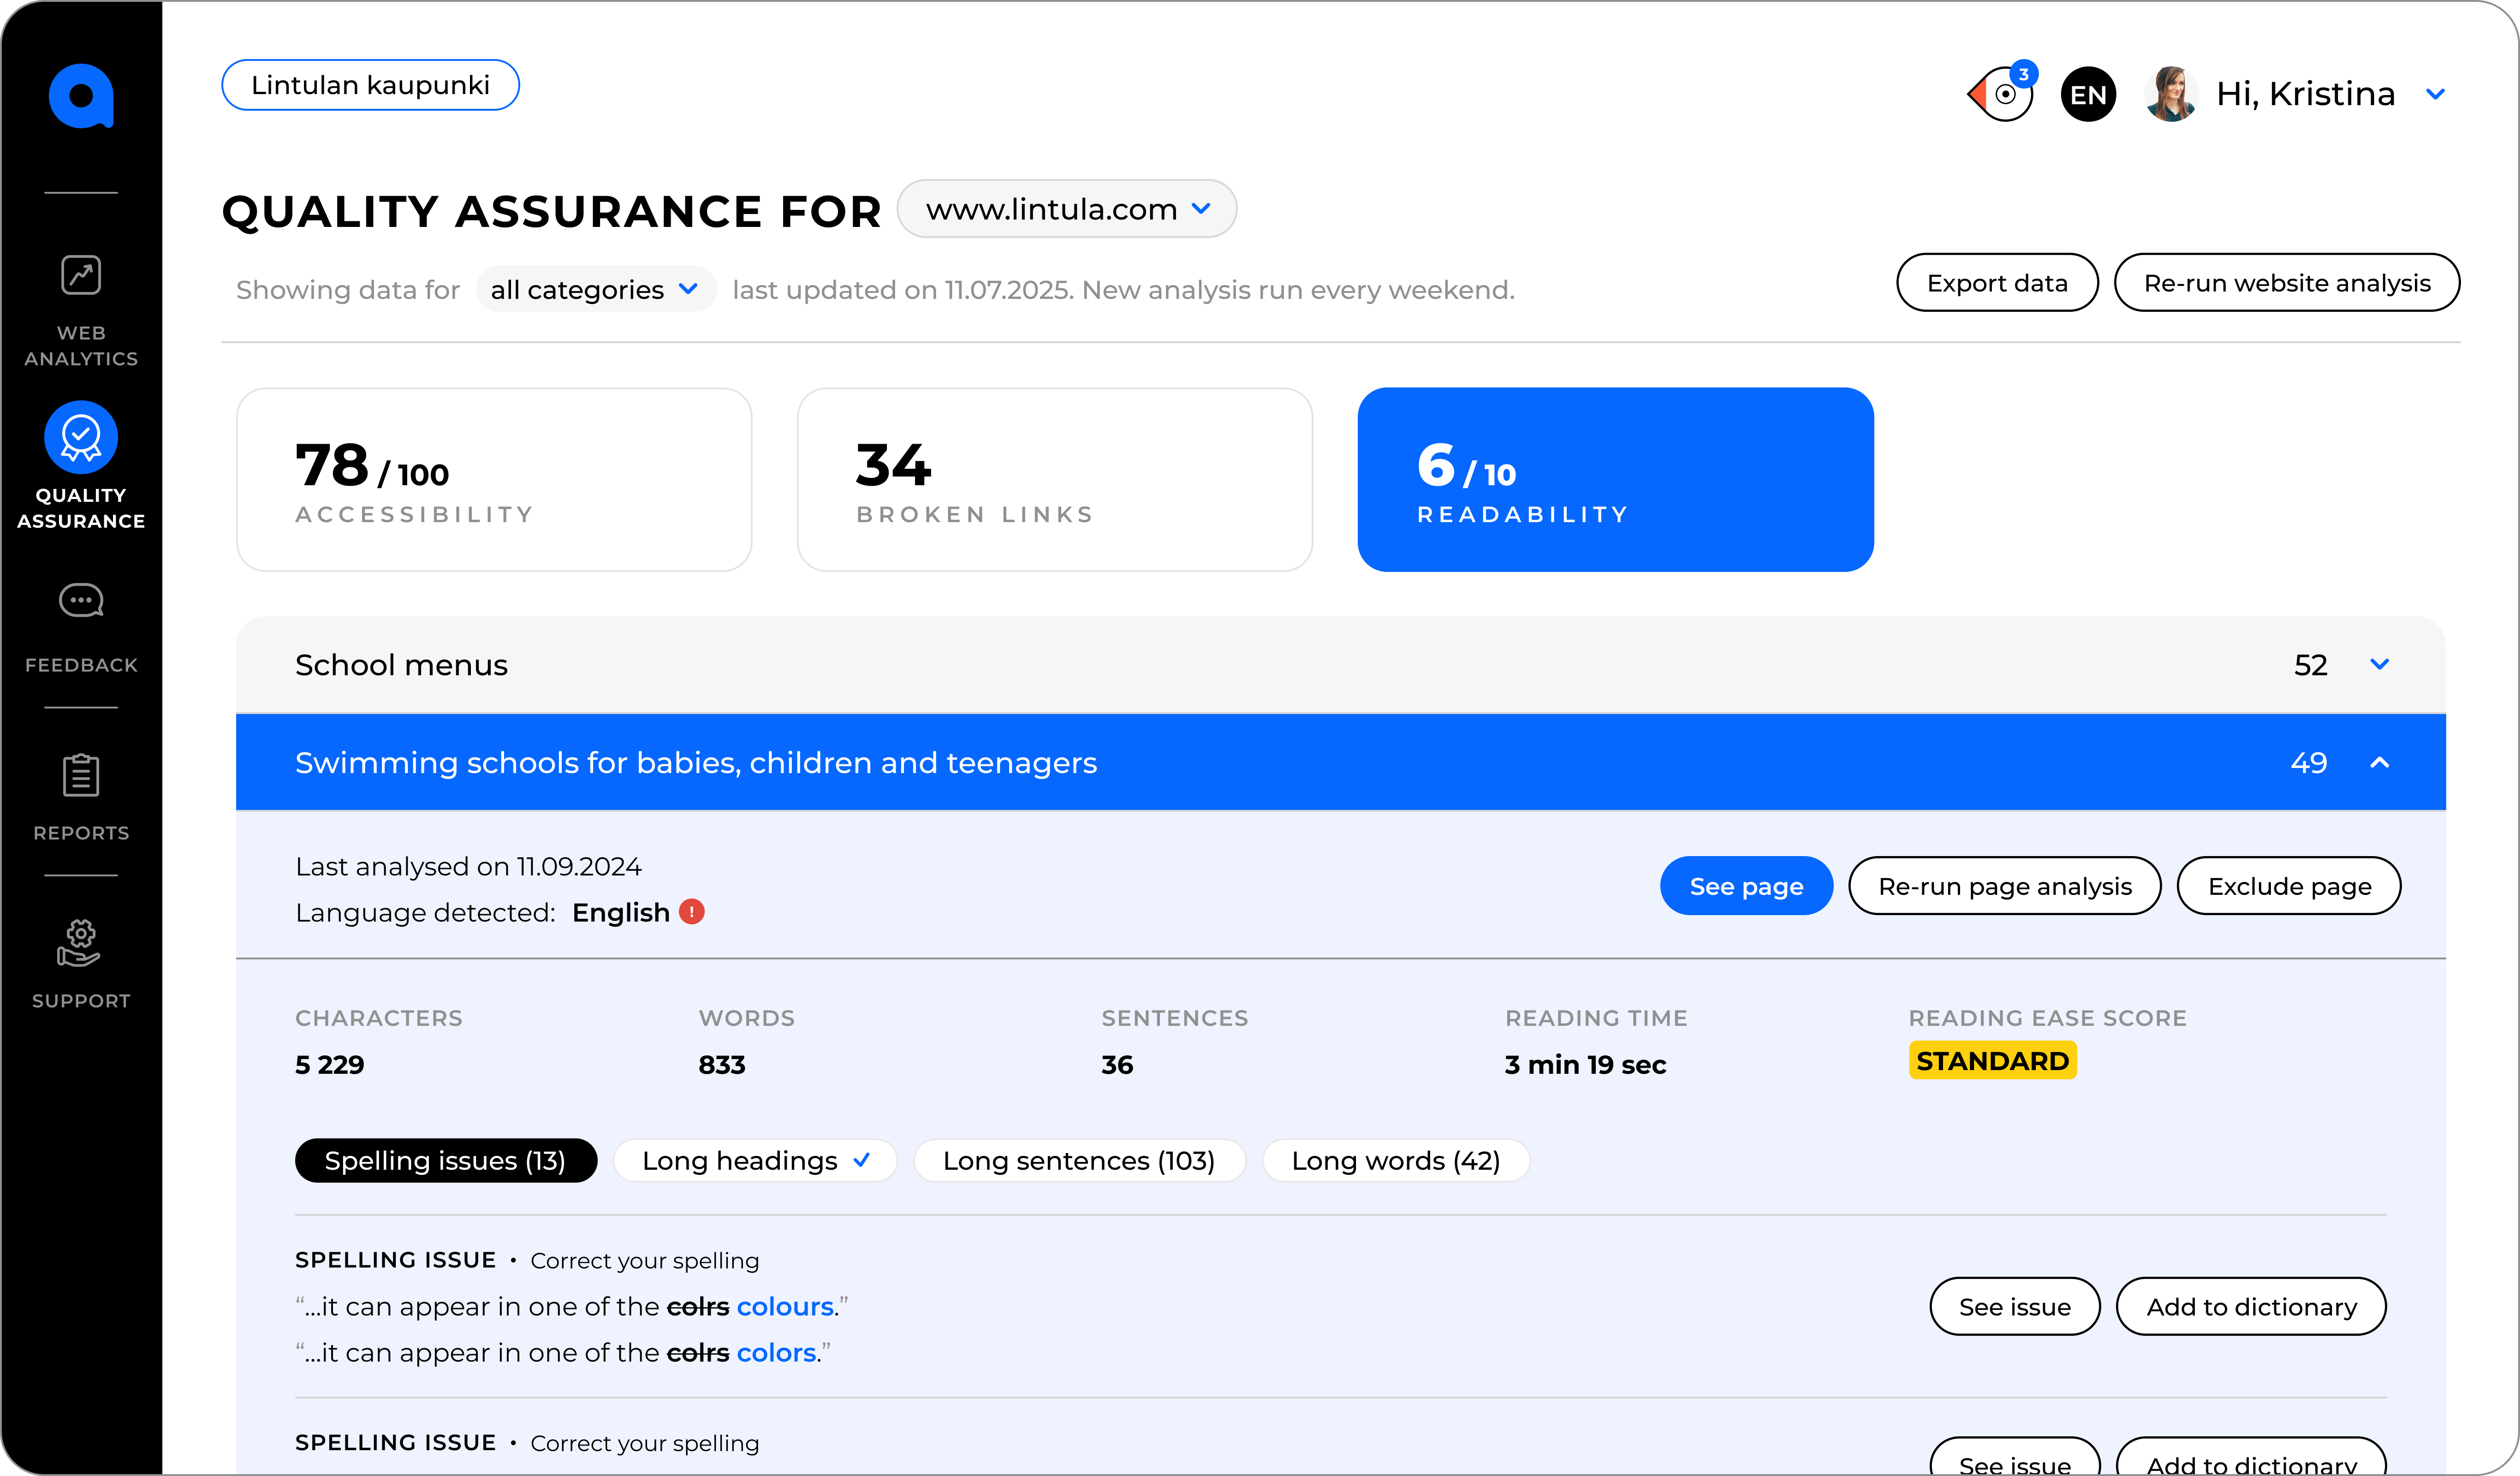This screenshot has height=1476, width=2520.
Task: Click 'Swimming schools for babies, children and teenagers'
Action: coord(696,763)
